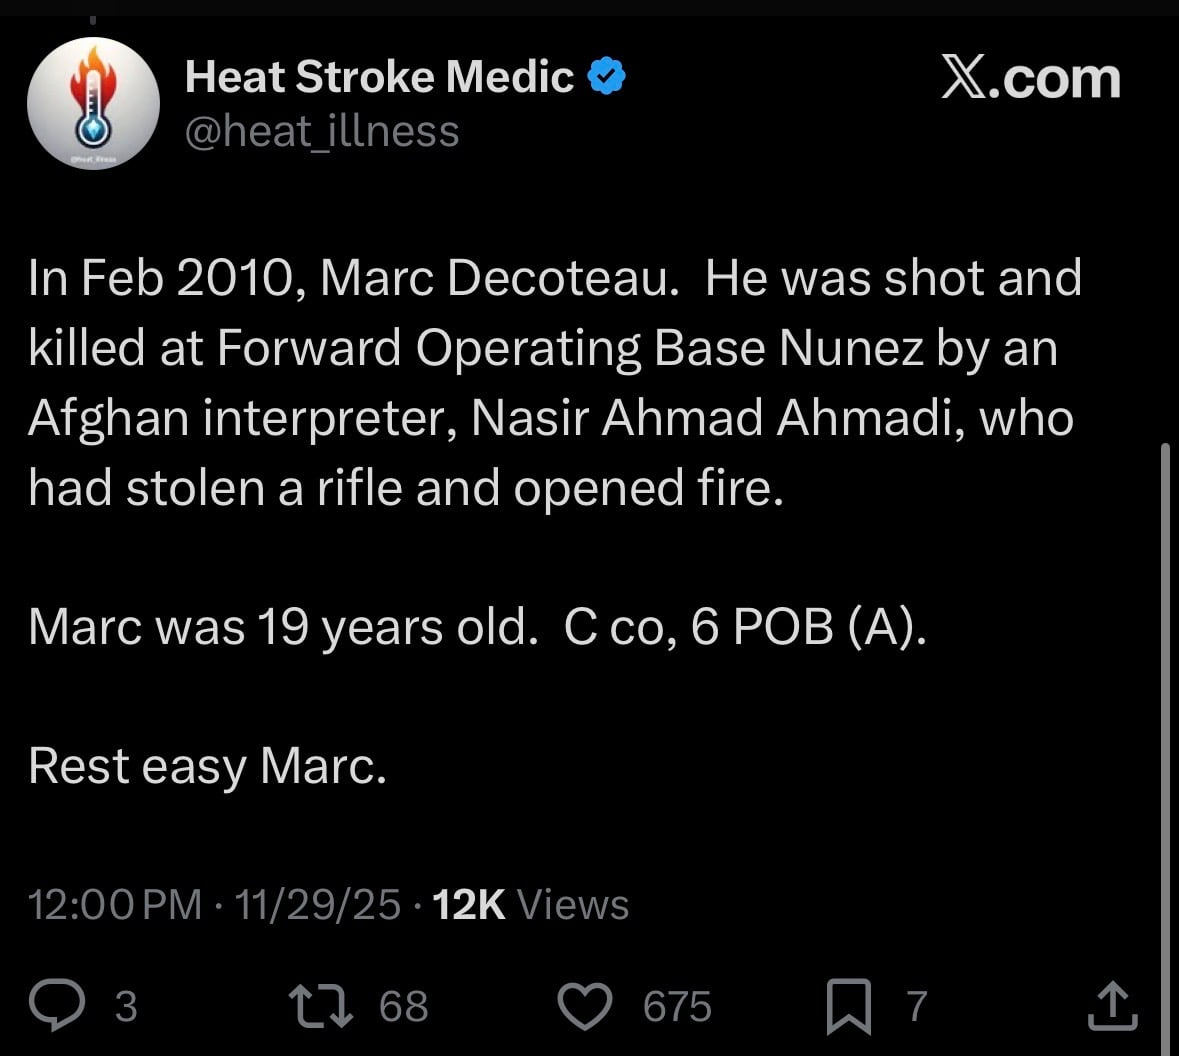Click the reply count of 3
Image resolution: width=1179 pixels, height=1056 pixels.
click(125, 1006)
